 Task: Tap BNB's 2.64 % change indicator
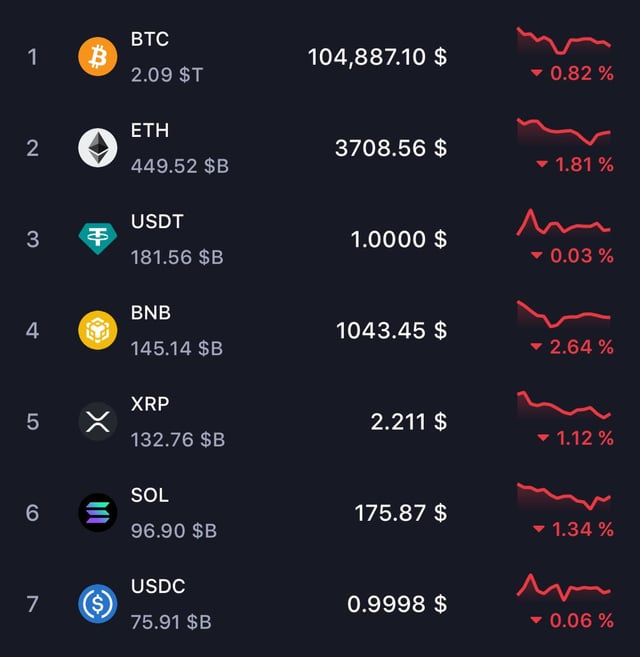(572, 347)
